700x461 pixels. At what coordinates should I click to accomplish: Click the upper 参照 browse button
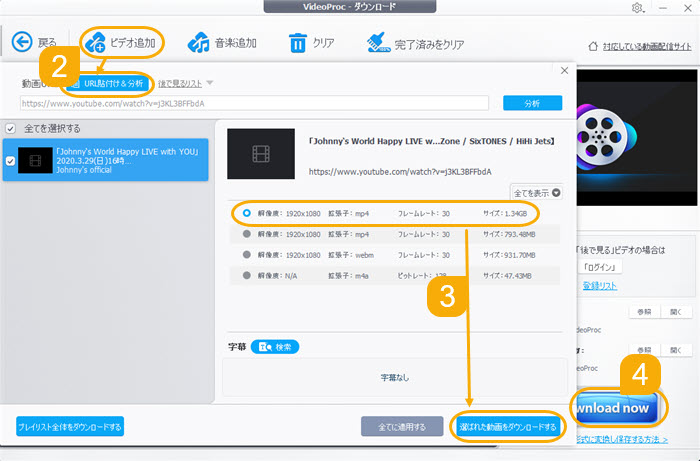(x=644, y=312)
